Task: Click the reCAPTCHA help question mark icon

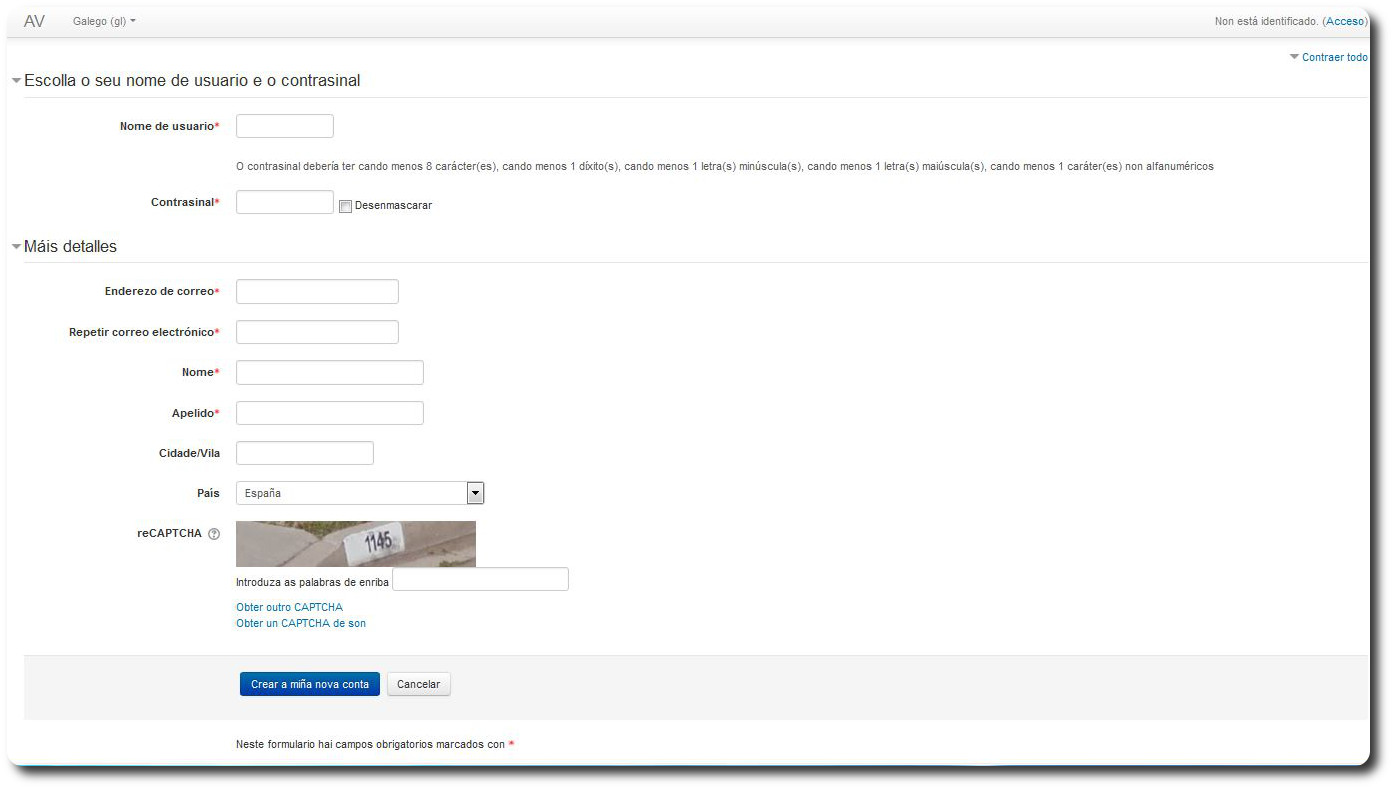Action: pyautogui.click(x=214, y=534)
